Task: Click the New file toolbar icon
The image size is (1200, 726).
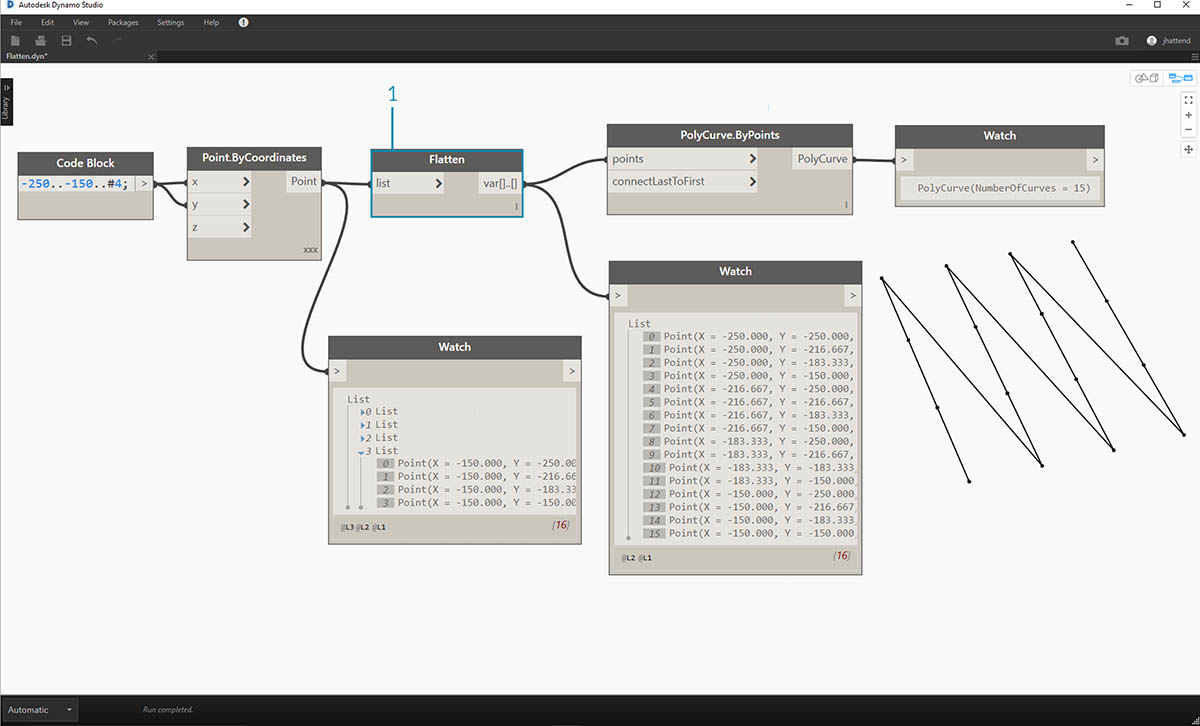Action: 15,40
